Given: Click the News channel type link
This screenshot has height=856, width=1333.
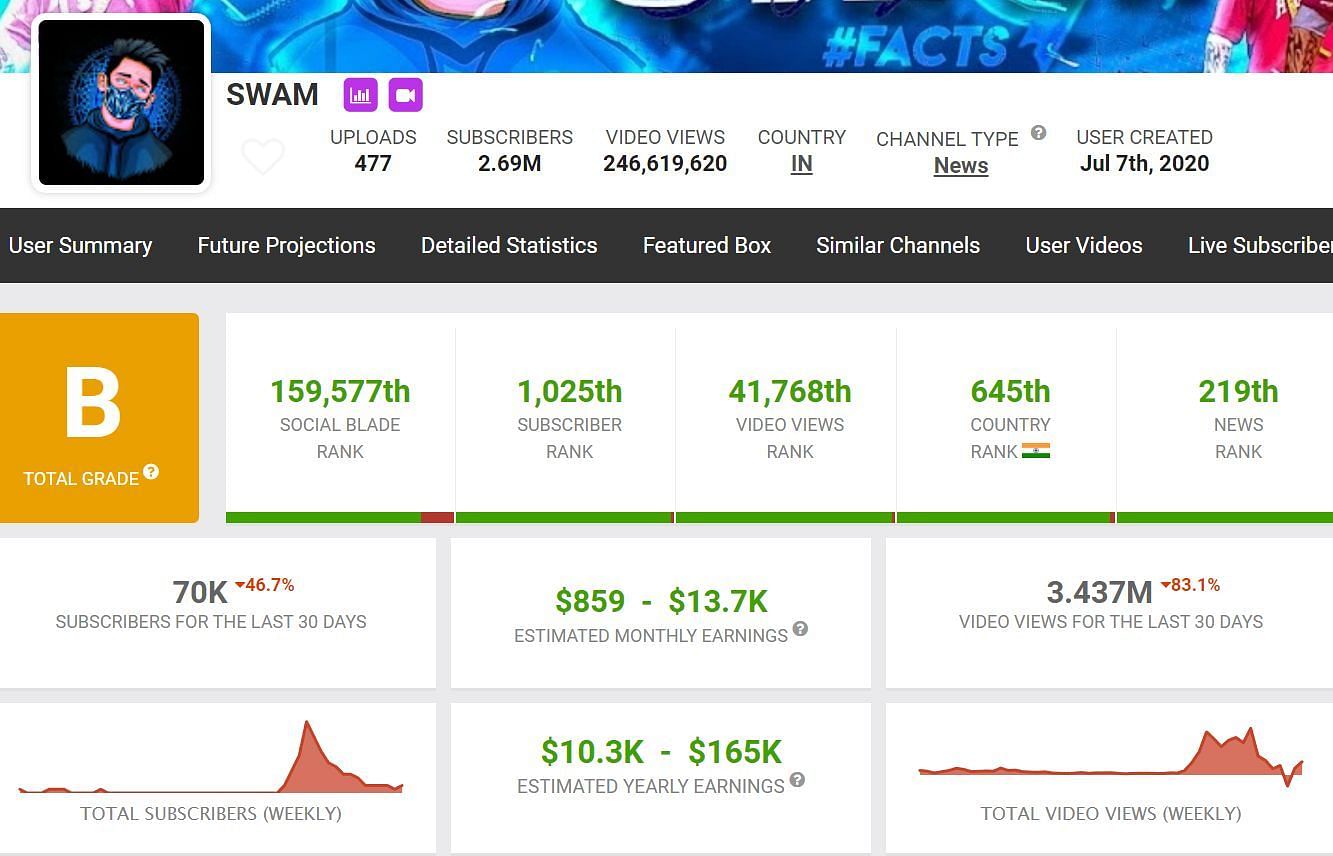Looking at the screenshot, I should tap(961, 166).
